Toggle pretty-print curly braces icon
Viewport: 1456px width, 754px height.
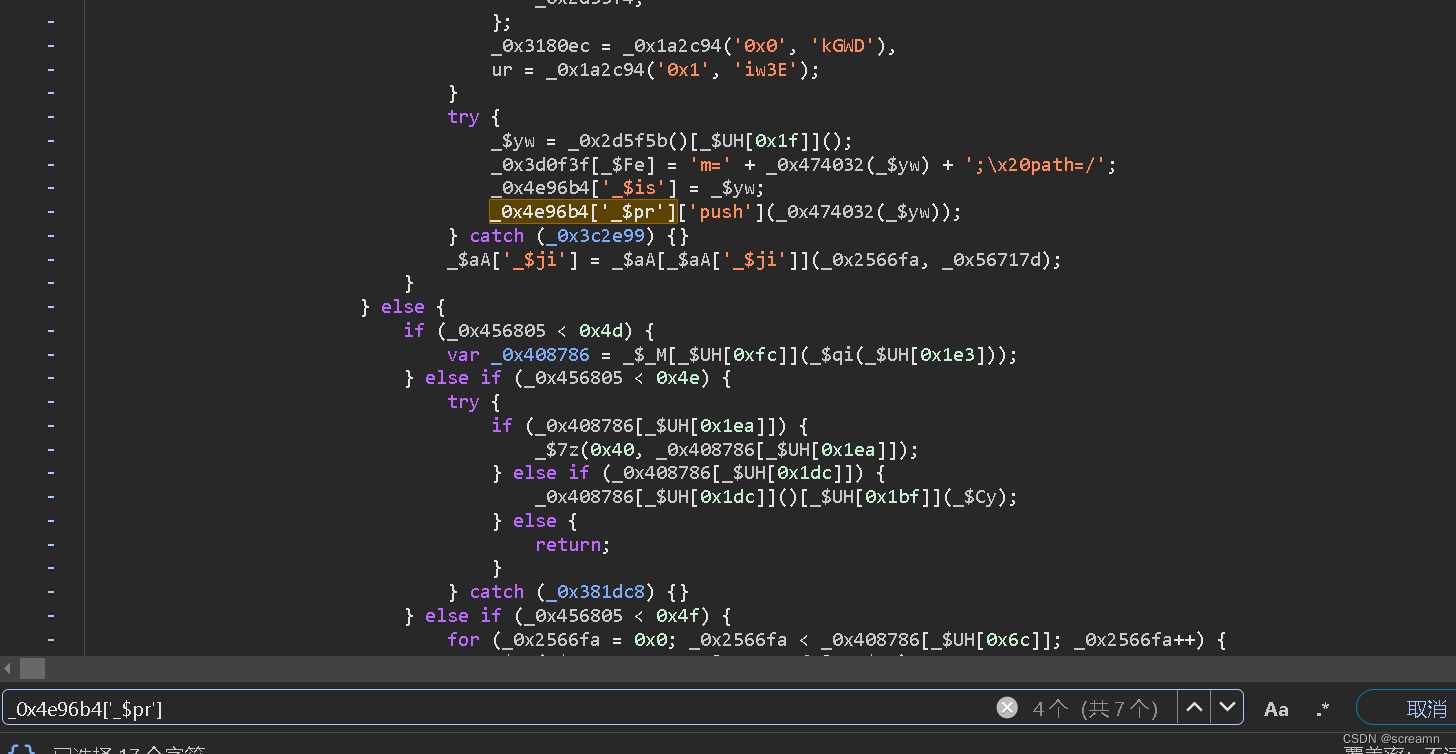coord(22,749)
